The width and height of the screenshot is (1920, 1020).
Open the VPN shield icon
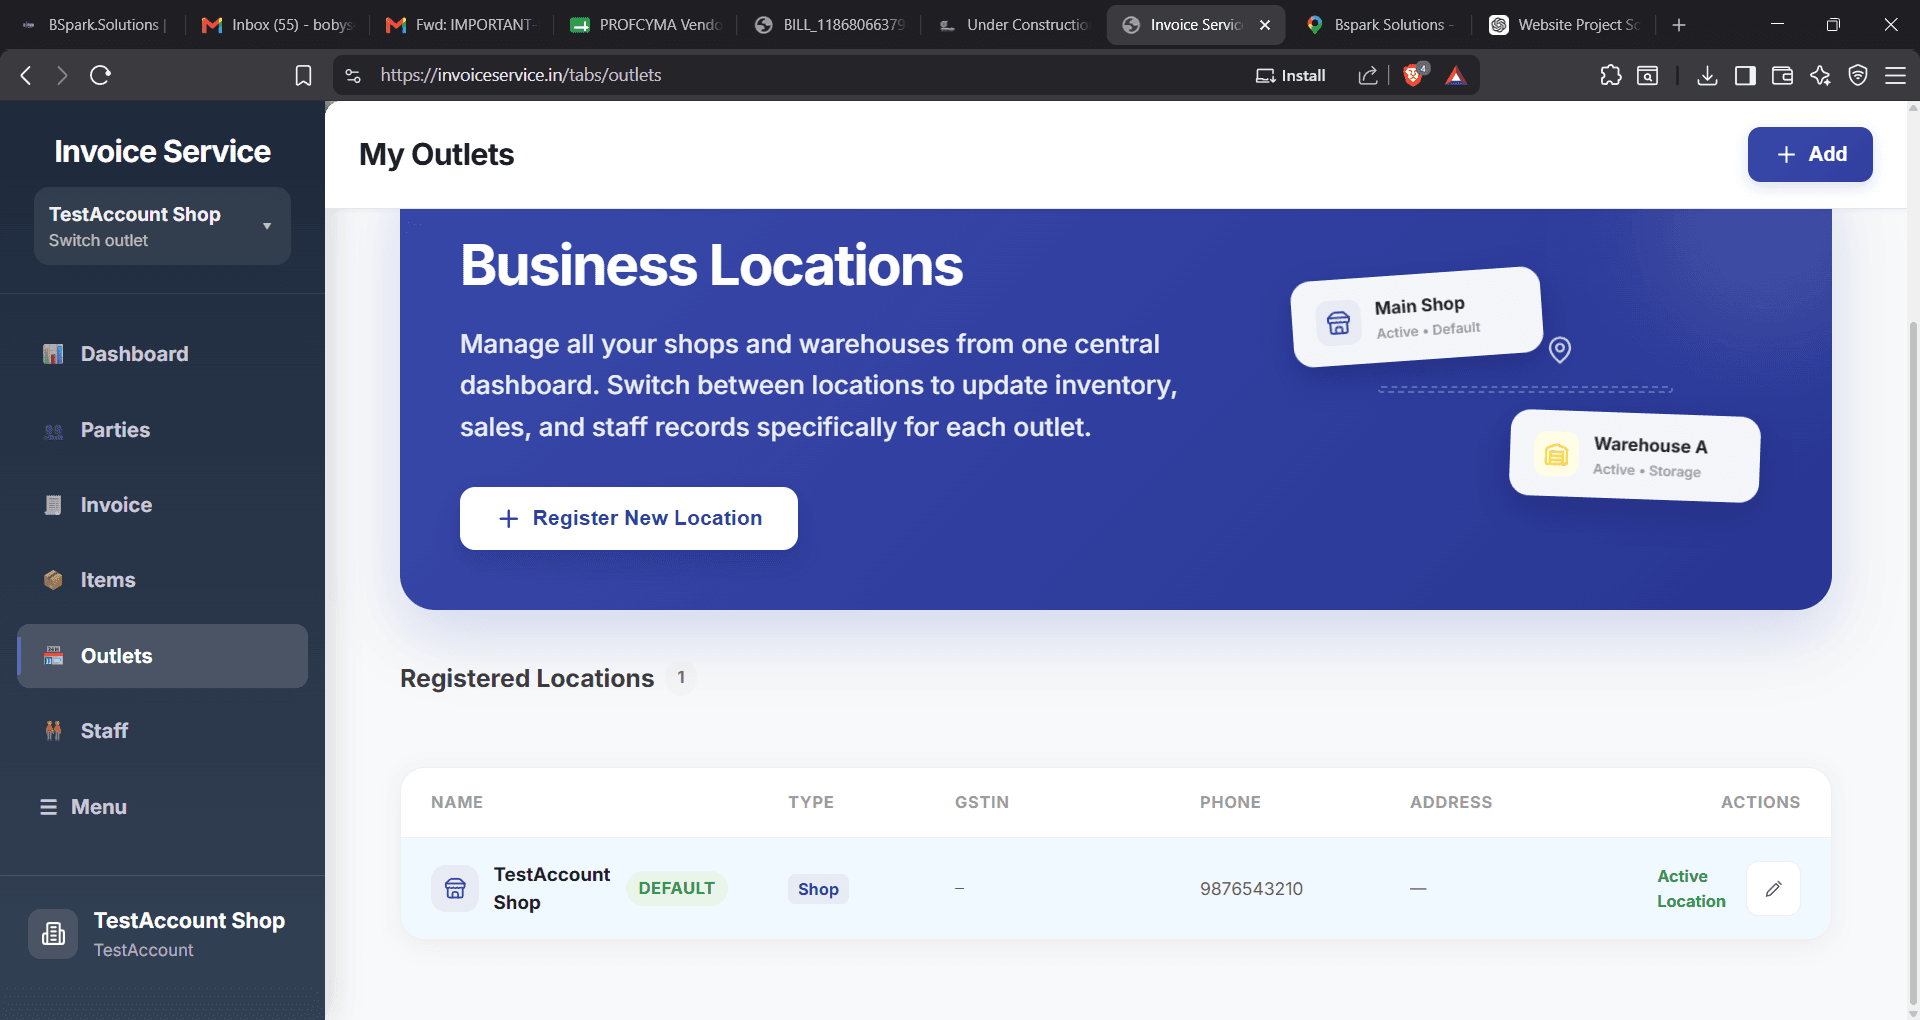(1858, 75)
